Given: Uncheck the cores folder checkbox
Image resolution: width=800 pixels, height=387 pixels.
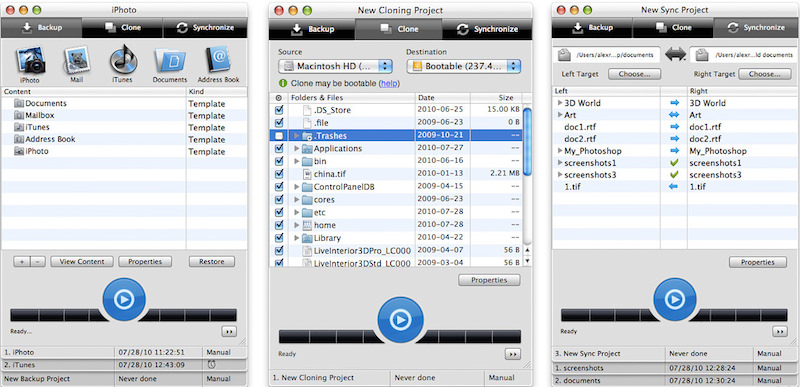Looking at the screenshot, I should 279,199.
